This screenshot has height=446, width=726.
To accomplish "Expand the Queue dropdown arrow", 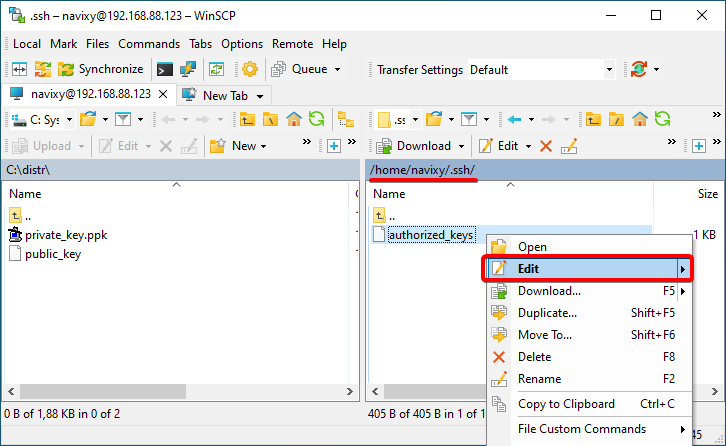I will coord(338,69).
